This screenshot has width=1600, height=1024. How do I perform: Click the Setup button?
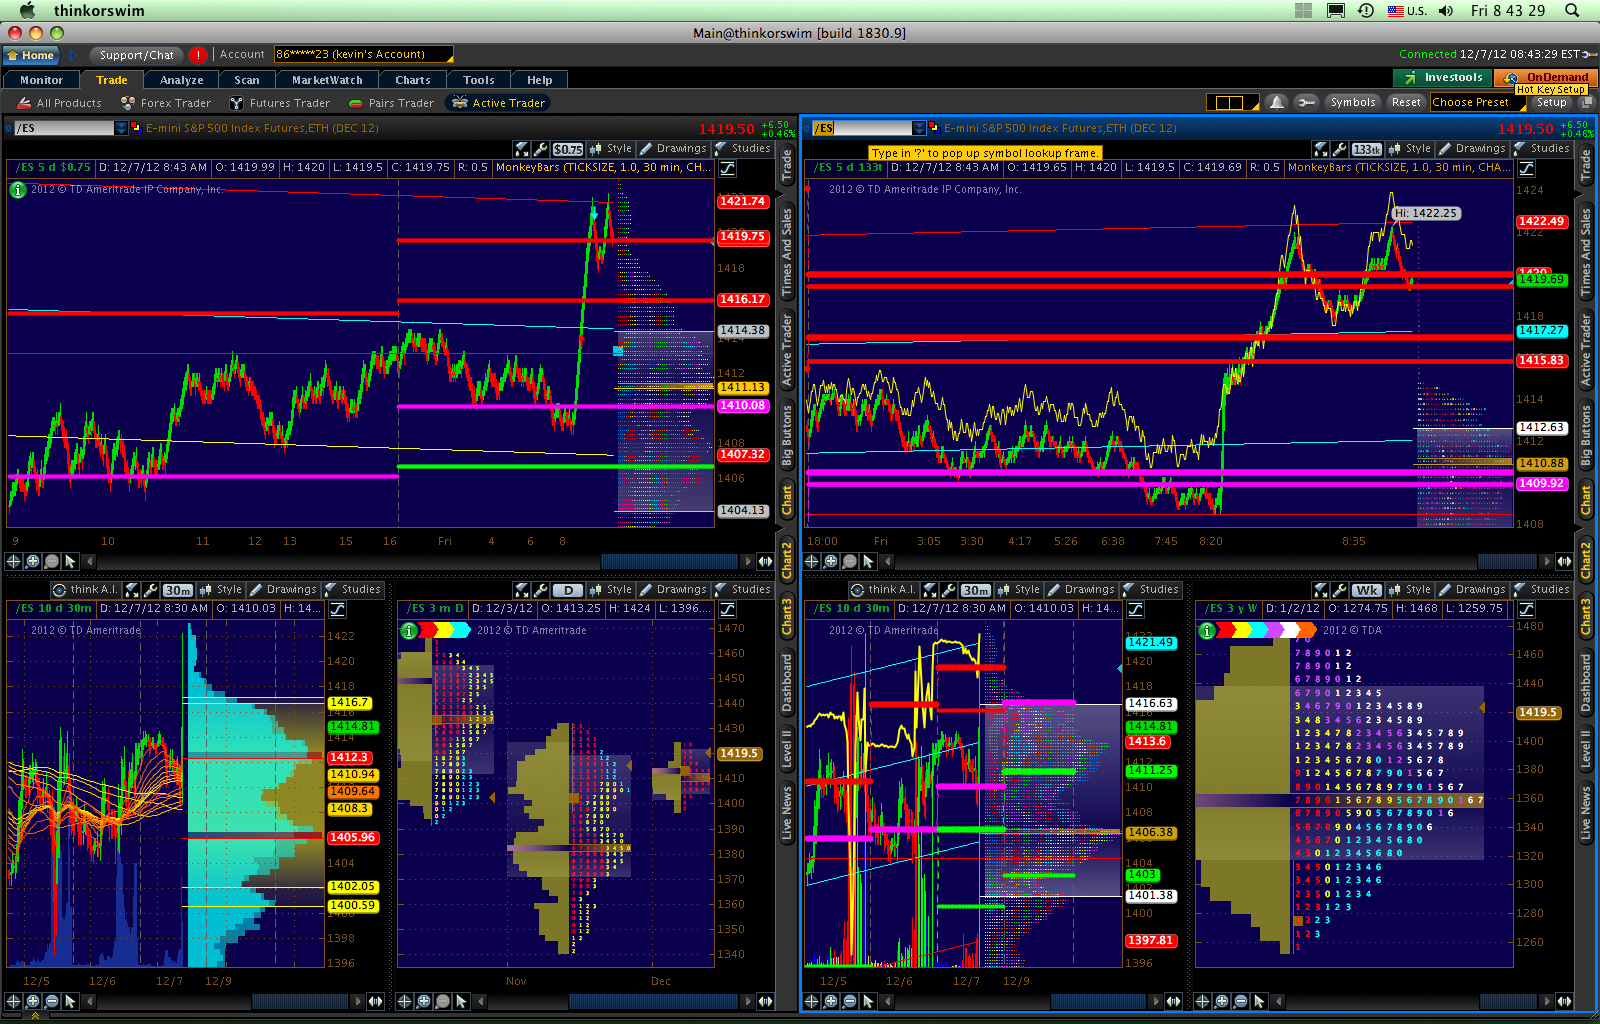point(1551,102)
